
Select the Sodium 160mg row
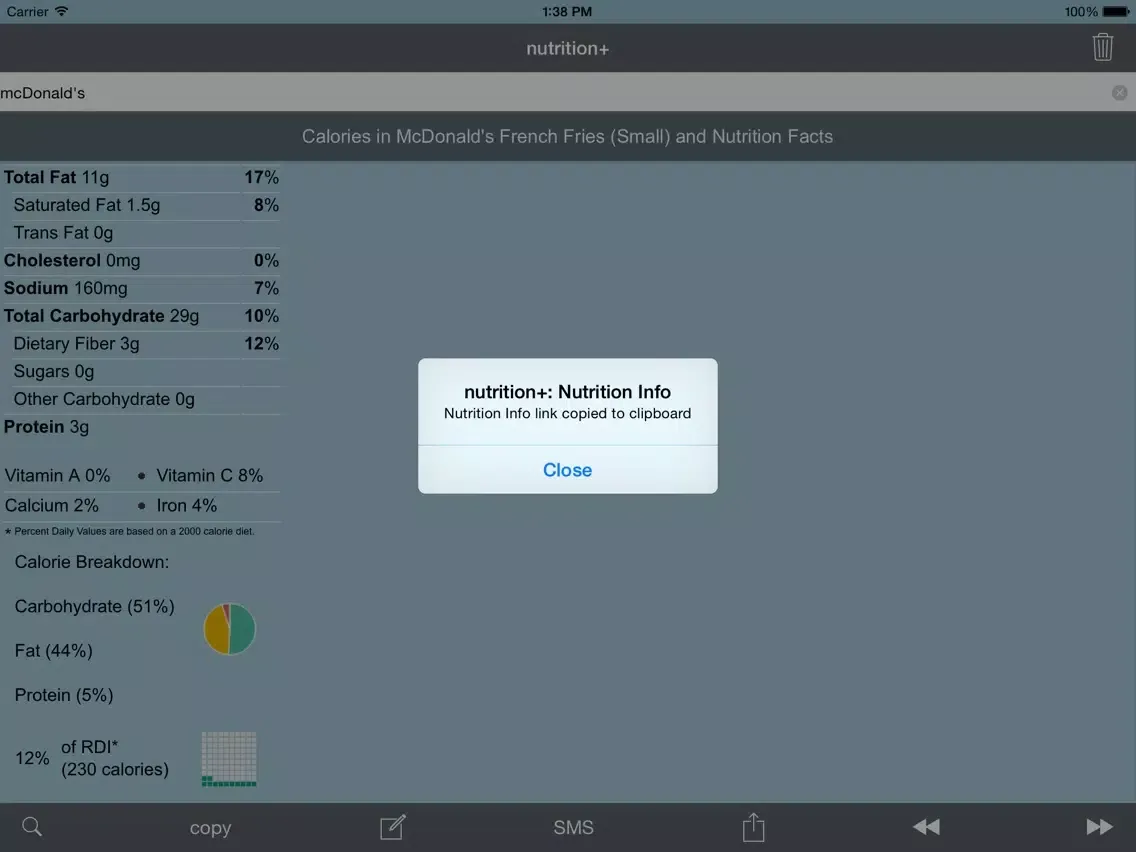[141, 288]
